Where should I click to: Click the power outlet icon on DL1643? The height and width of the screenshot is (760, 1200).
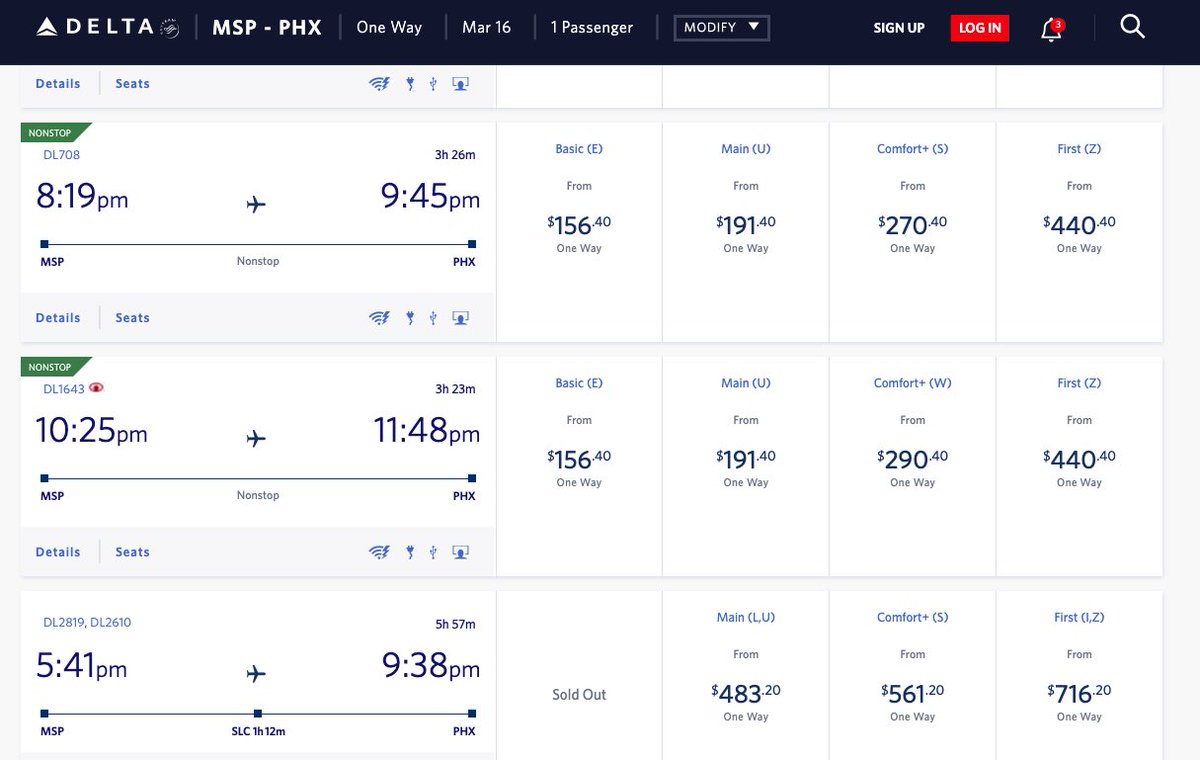pos(410,552)
